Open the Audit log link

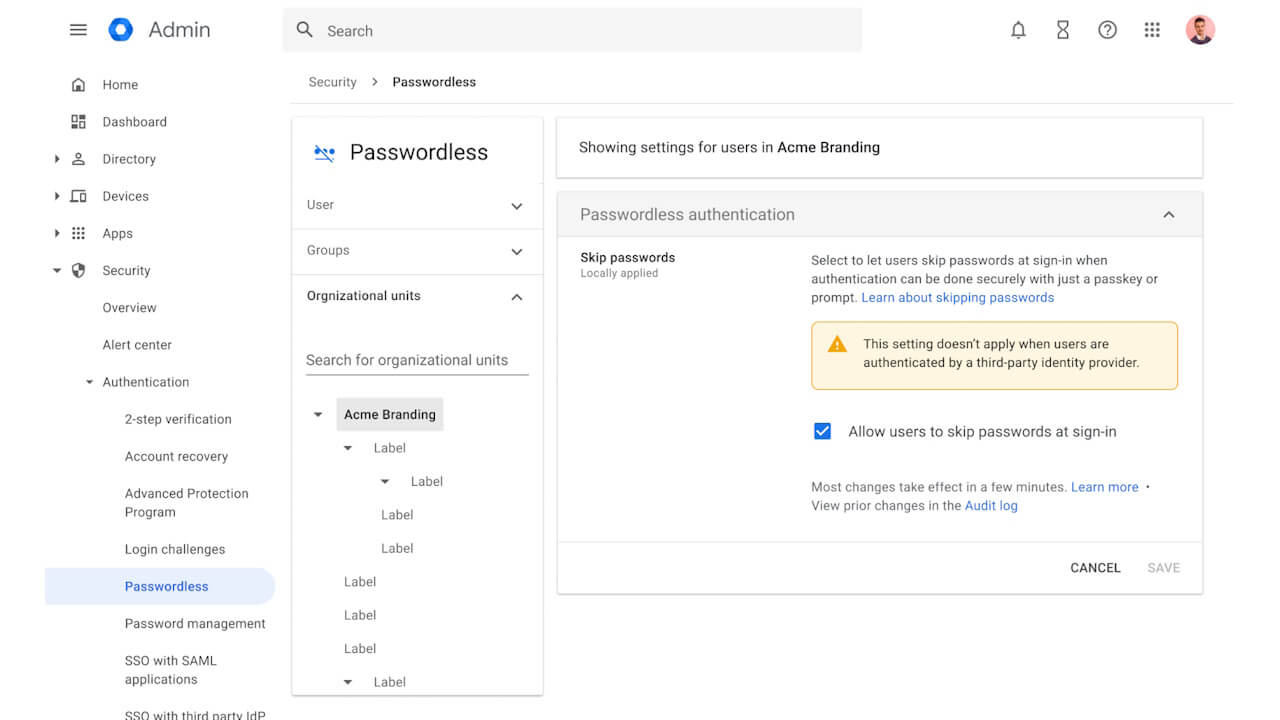[990, 505]
